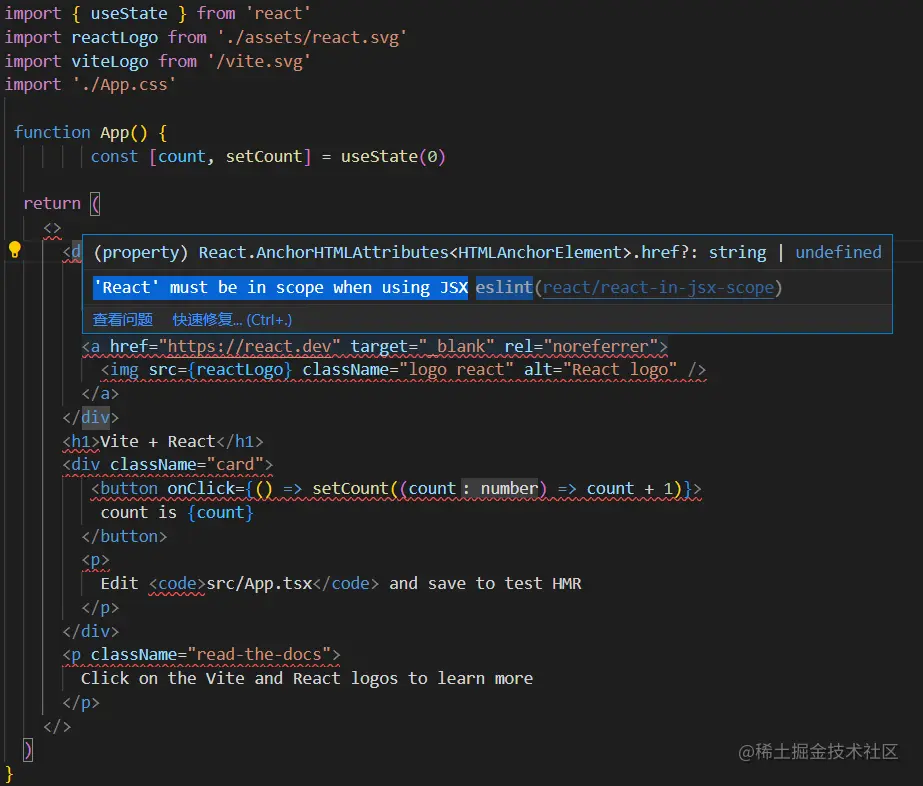Image resolution: width=923 pixels, height=786 pixels.
Task: Click the https://react.dev href value
Action: point(249,346)
